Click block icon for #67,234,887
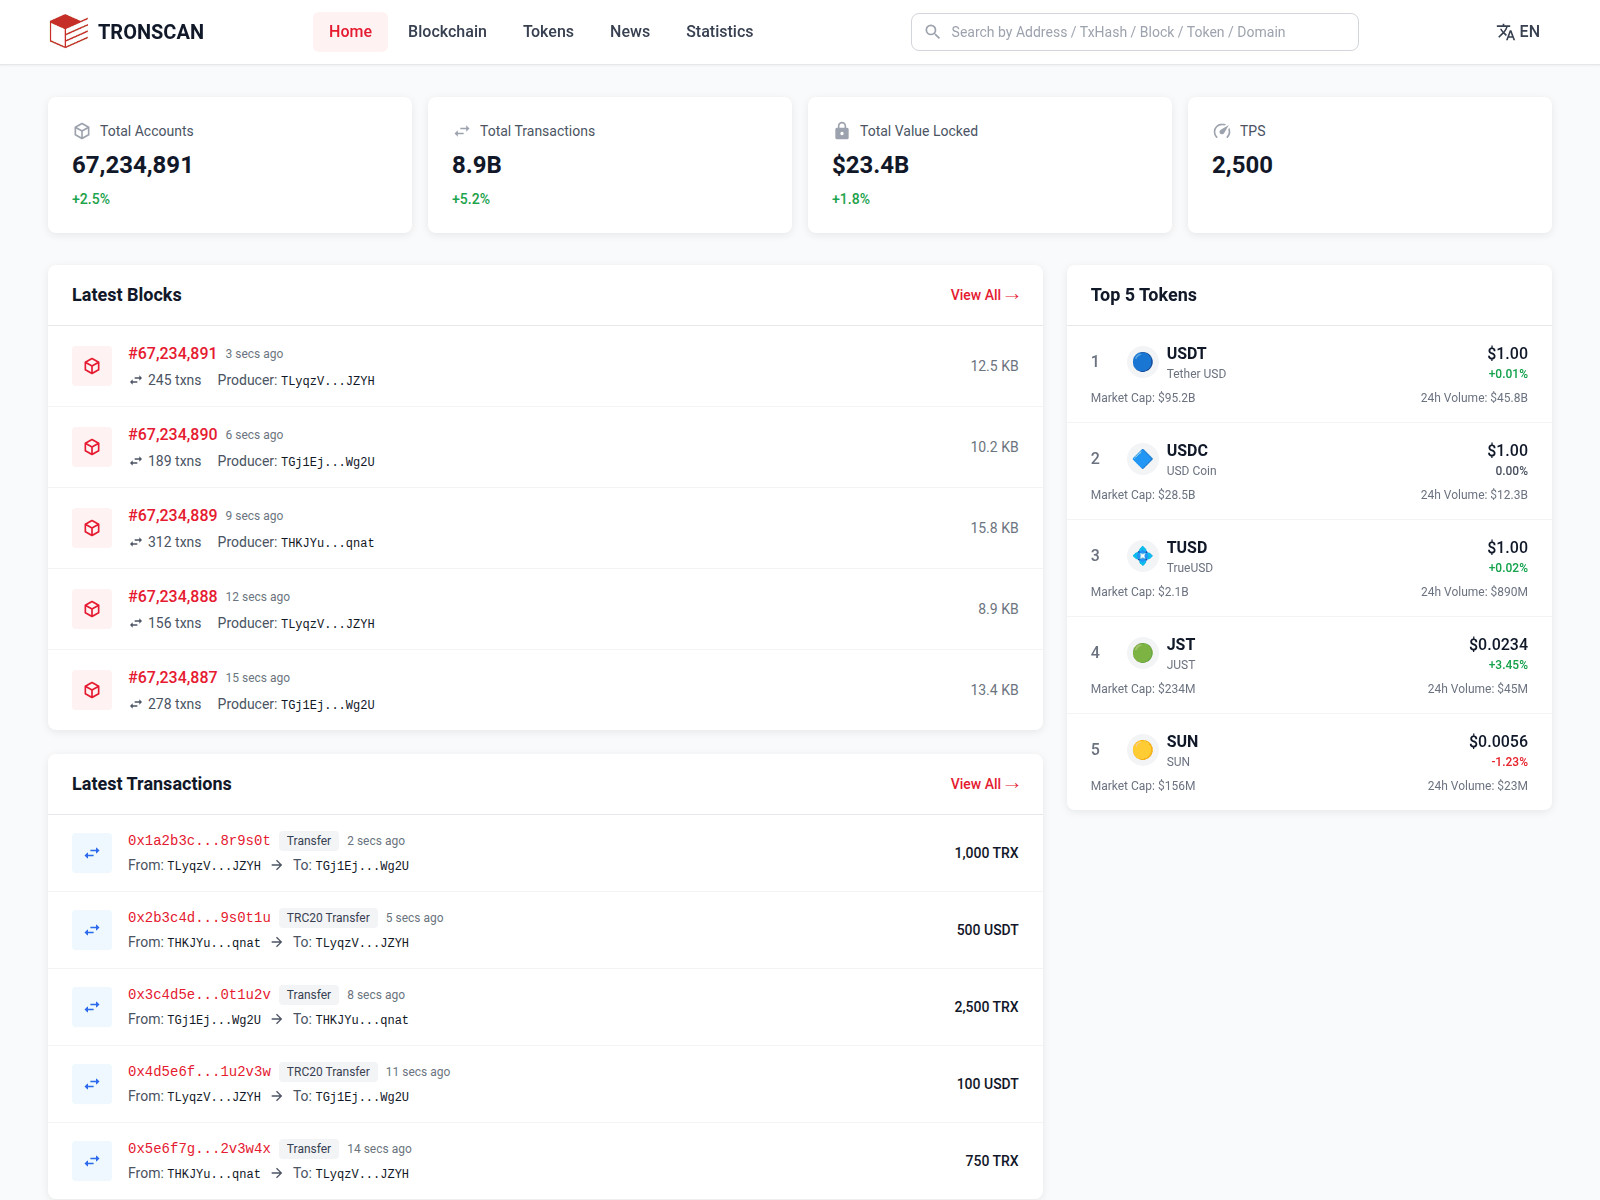1600x1200 pixels. 92,690
